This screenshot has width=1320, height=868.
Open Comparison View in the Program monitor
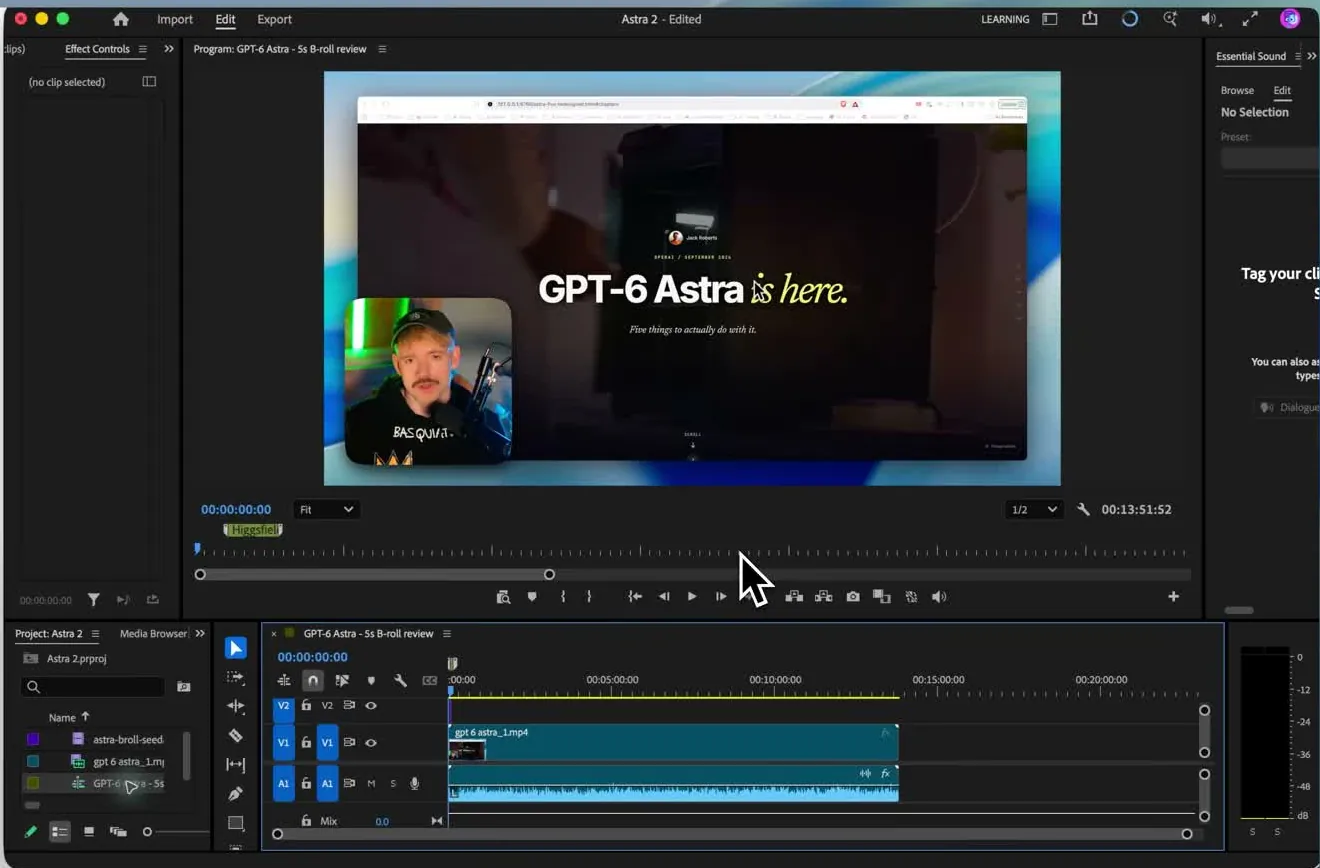(x=881, y=597)
